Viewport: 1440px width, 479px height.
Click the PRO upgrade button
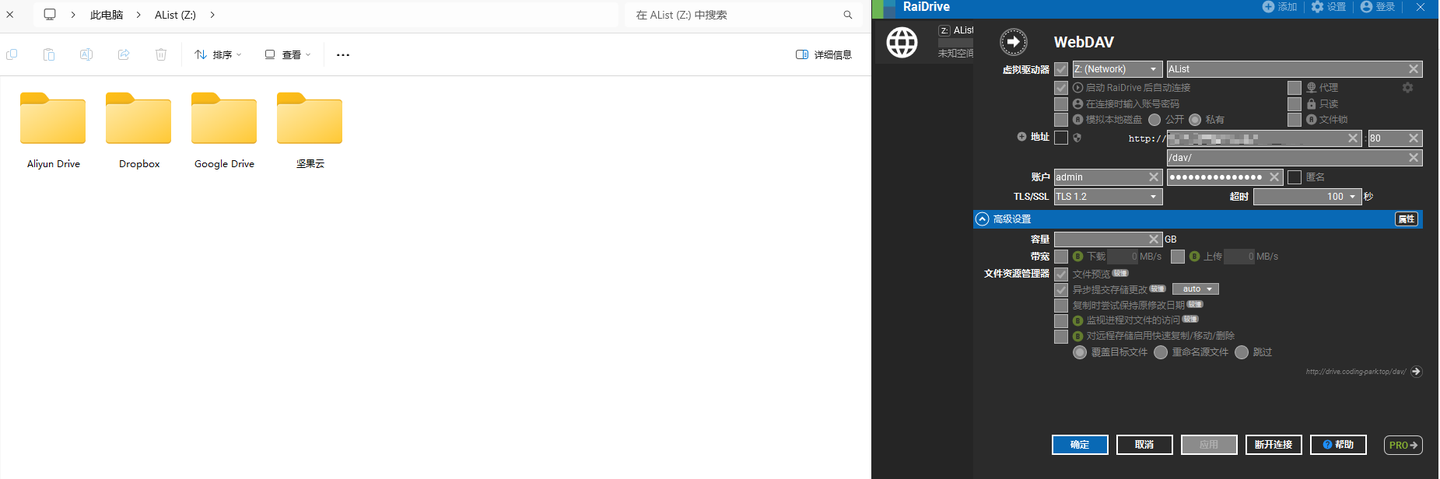point(1403,445)
